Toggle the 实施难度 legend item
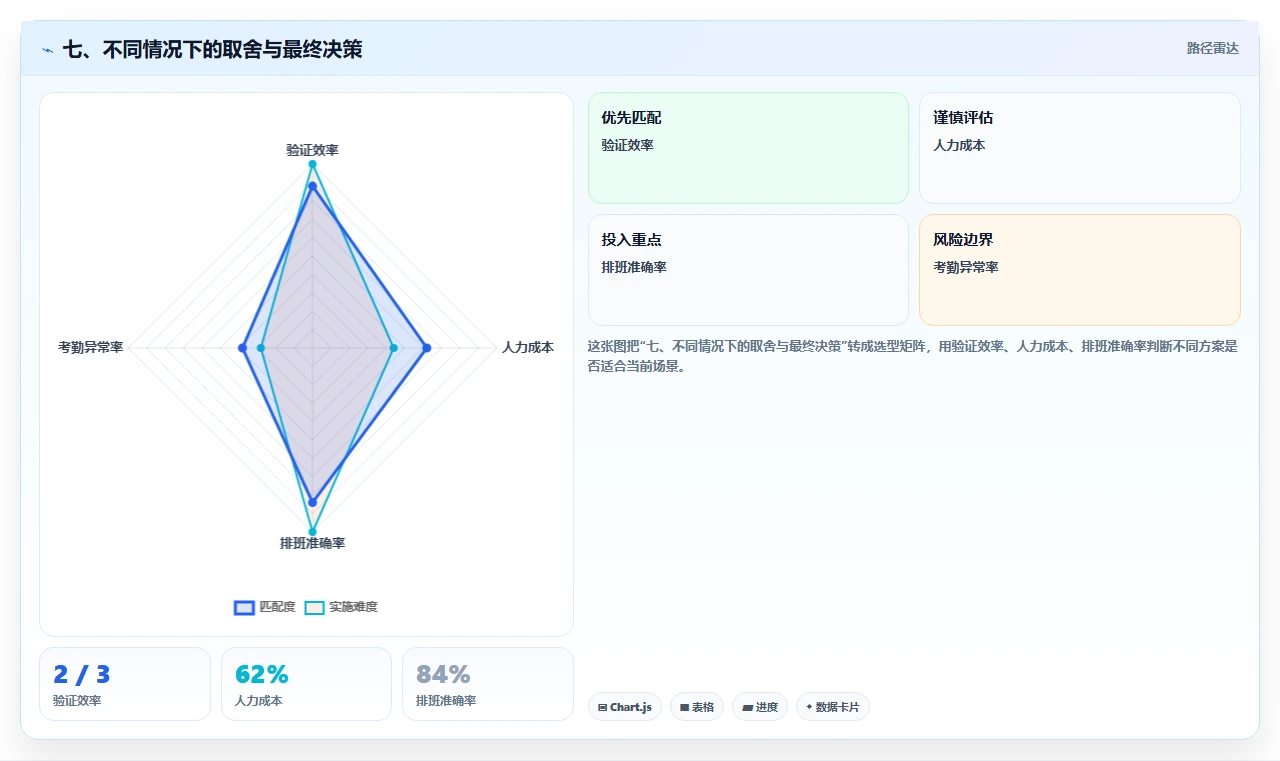 click(341, 607)
